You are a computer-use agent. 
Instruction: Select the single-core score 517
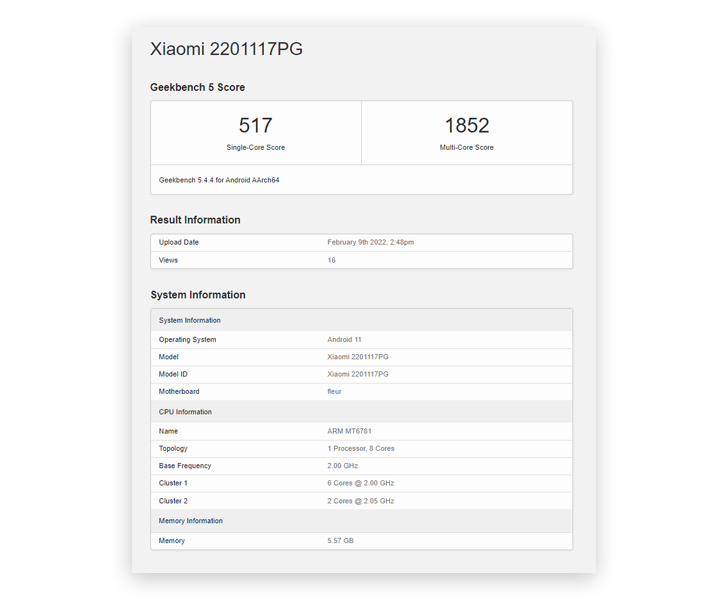click(255, 125)
